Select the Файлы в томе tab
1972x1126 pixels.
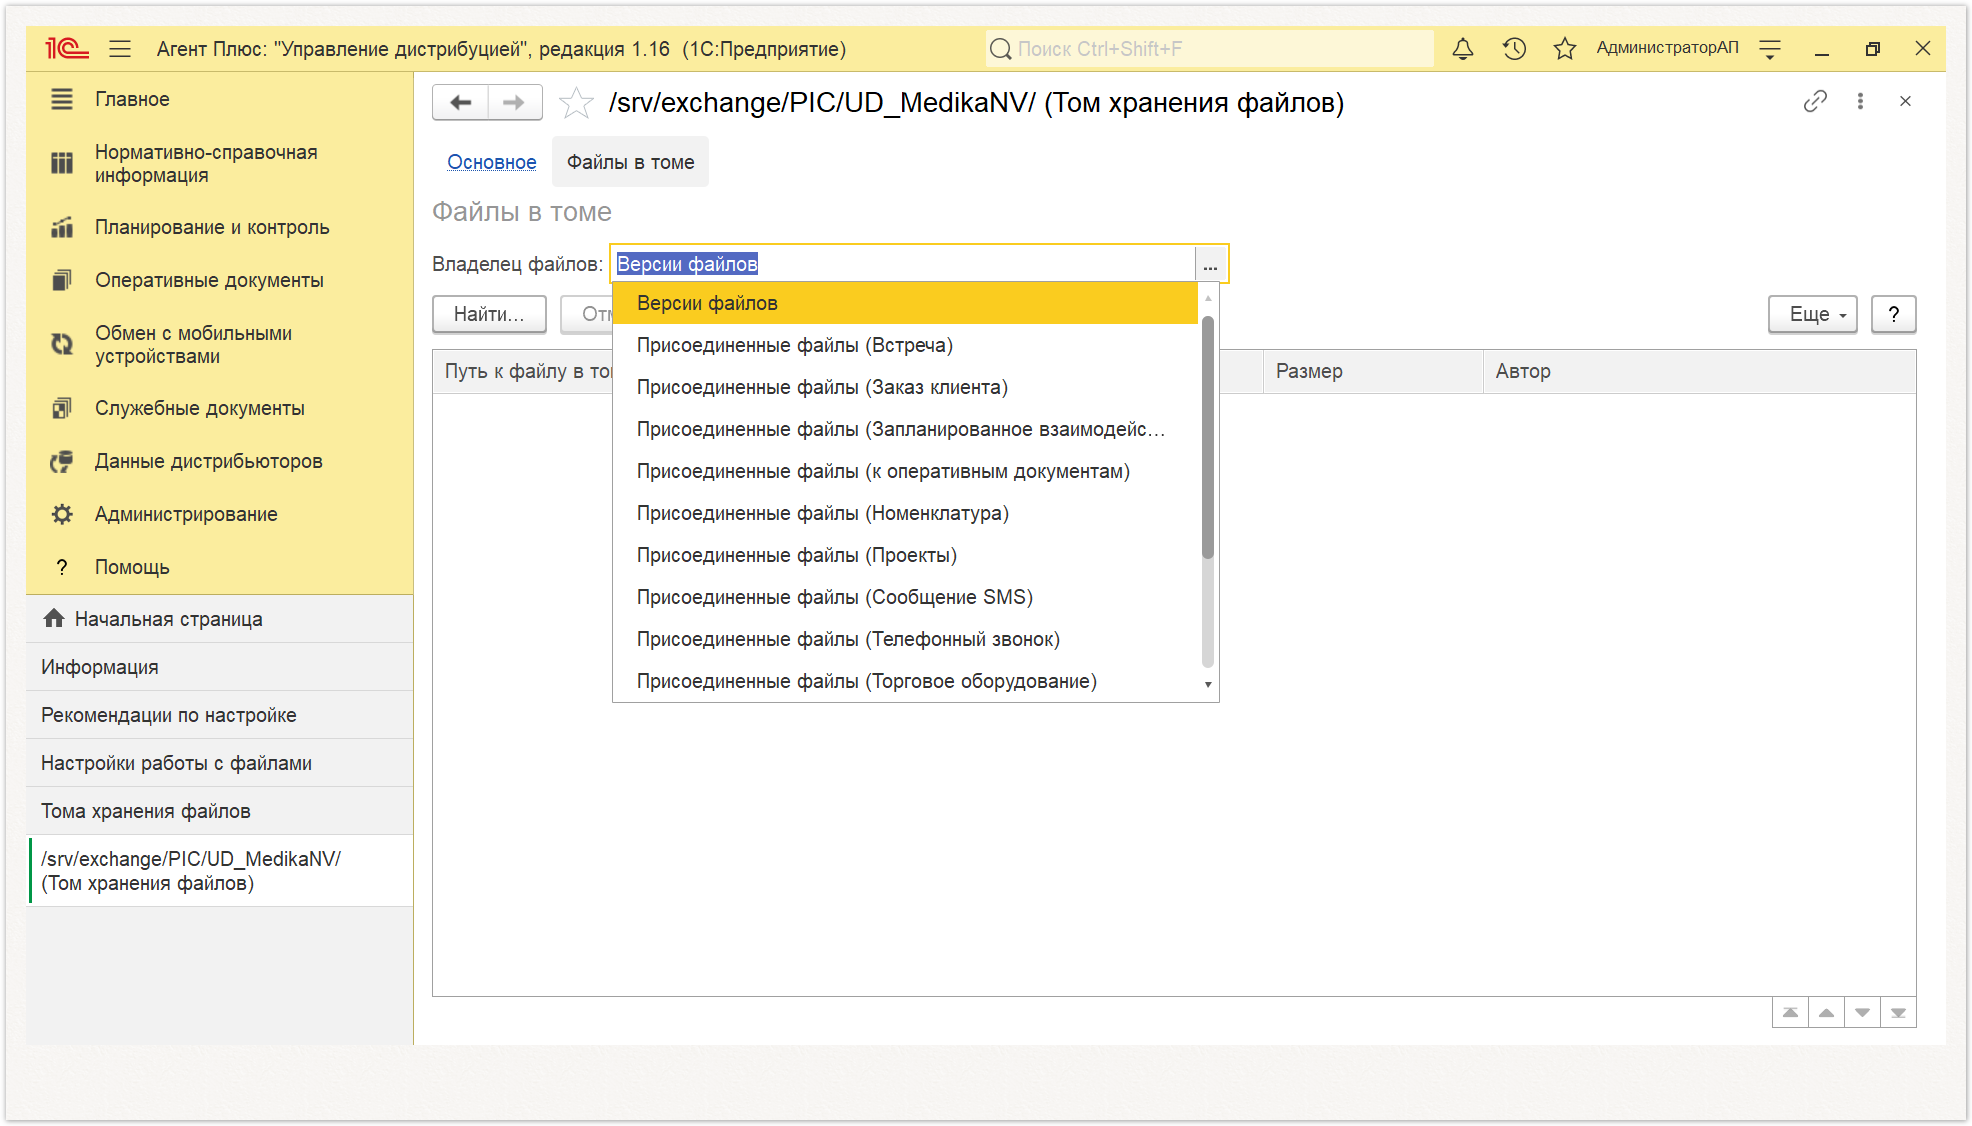pos(630,162)
